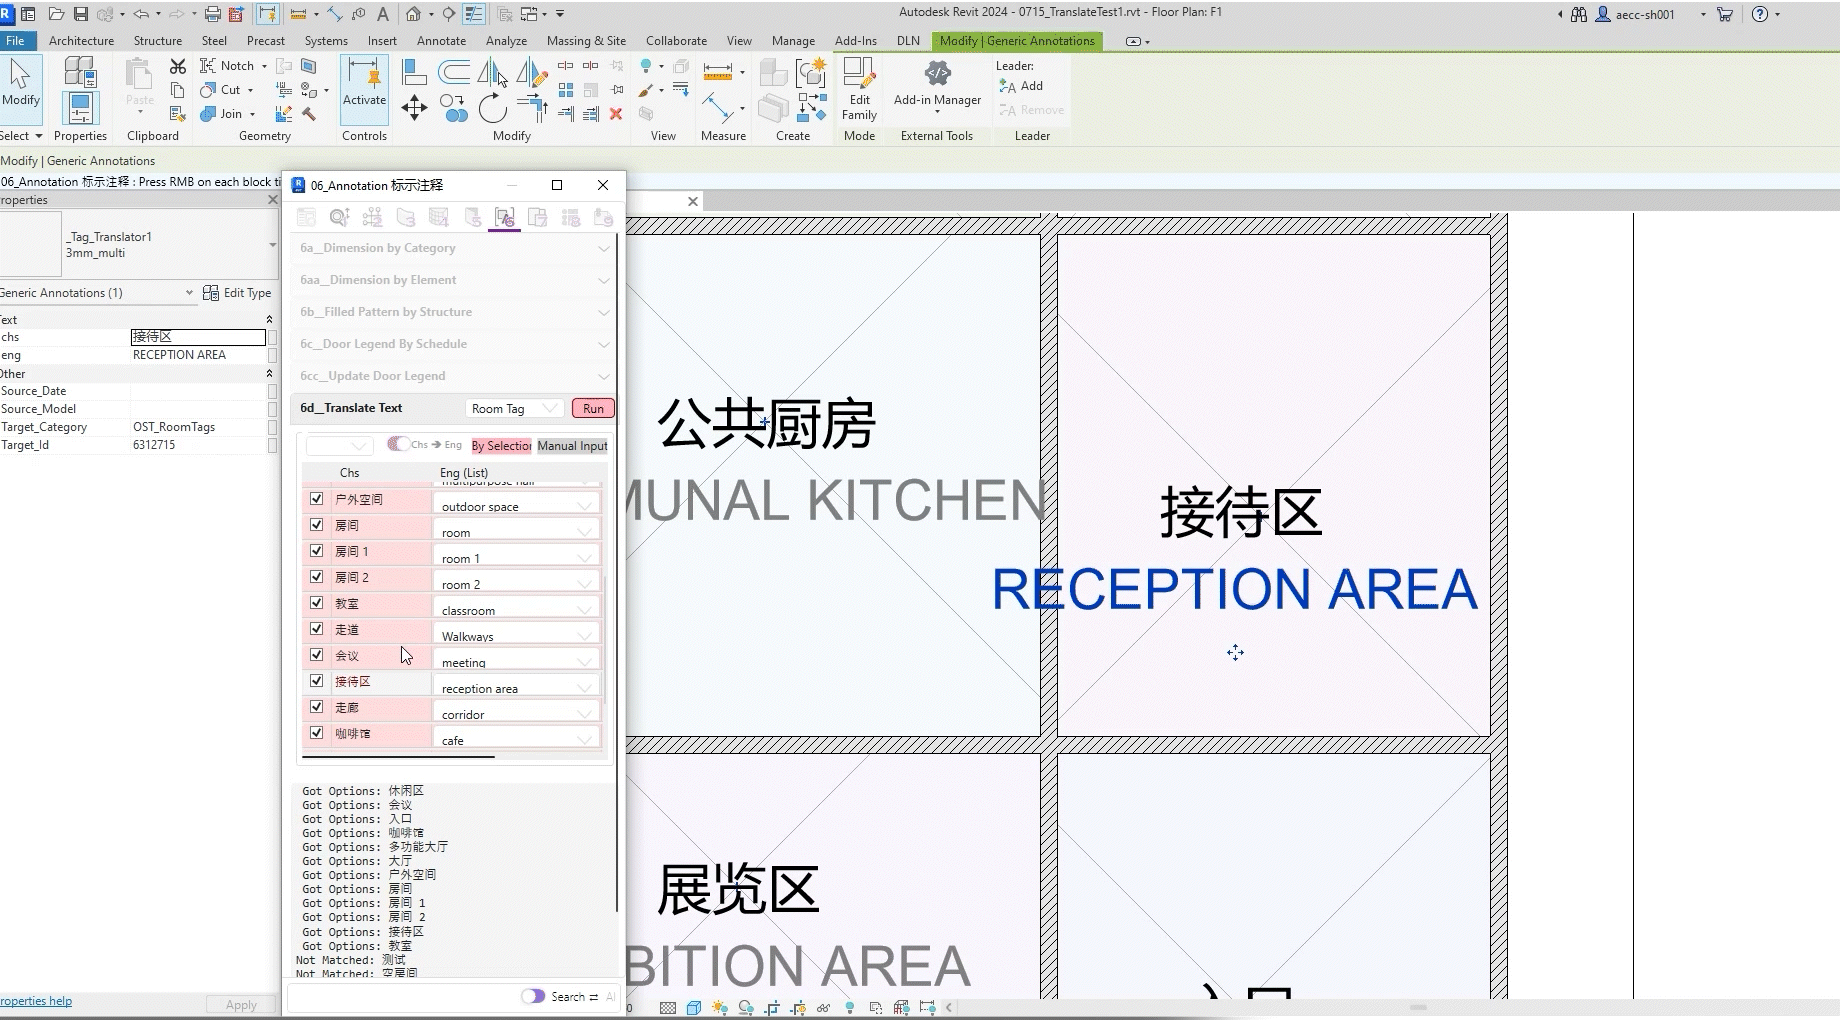Click the Print icon in quick access toolbar
1840x1020 pixels.
[x=212, y=14]
